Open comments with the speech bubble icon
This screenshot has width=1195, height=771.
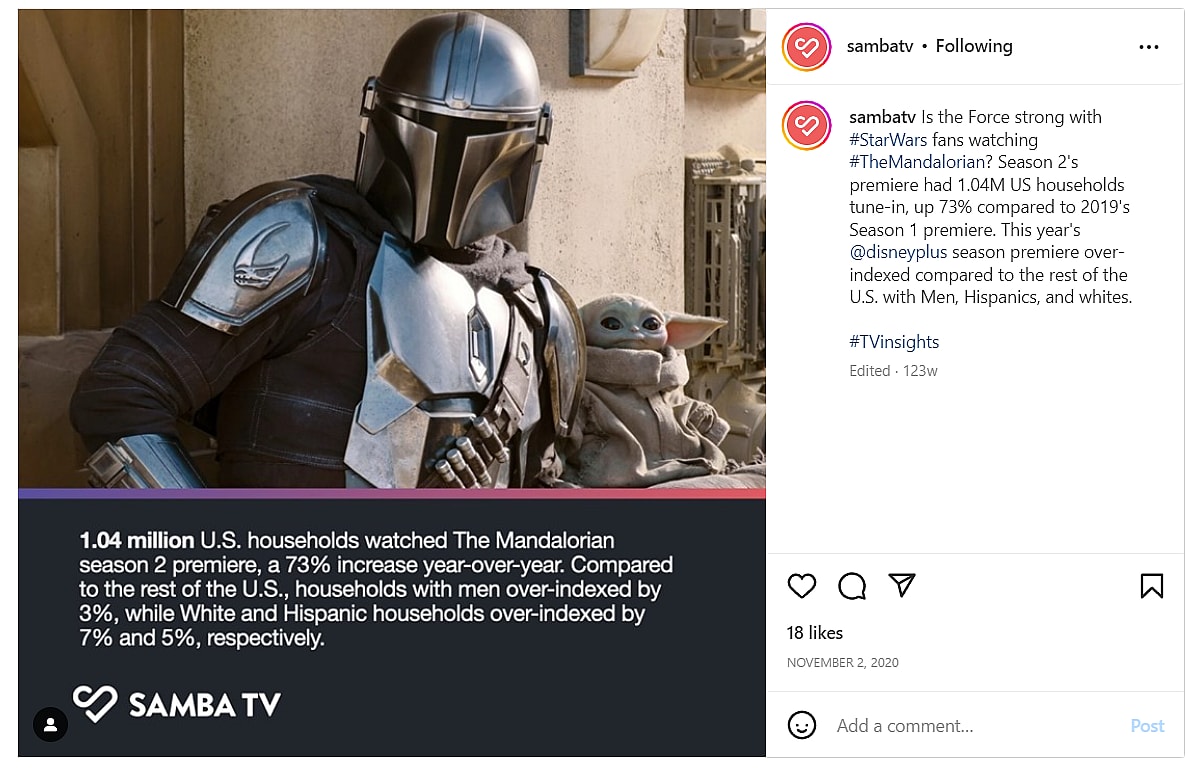851,586
